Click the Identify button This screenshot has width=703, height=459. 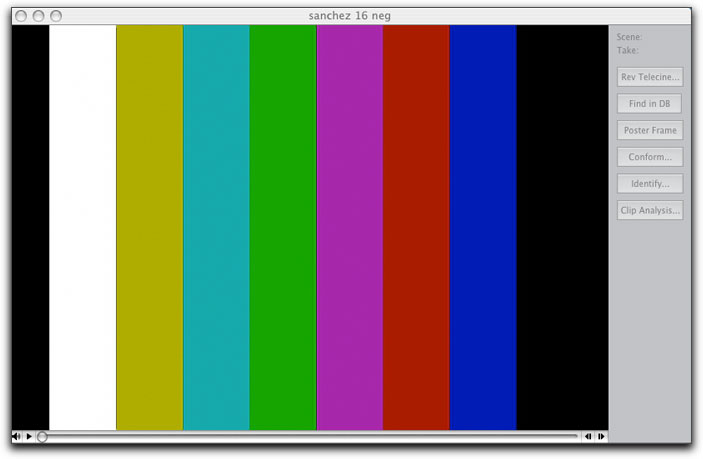[x=650, y=183]
